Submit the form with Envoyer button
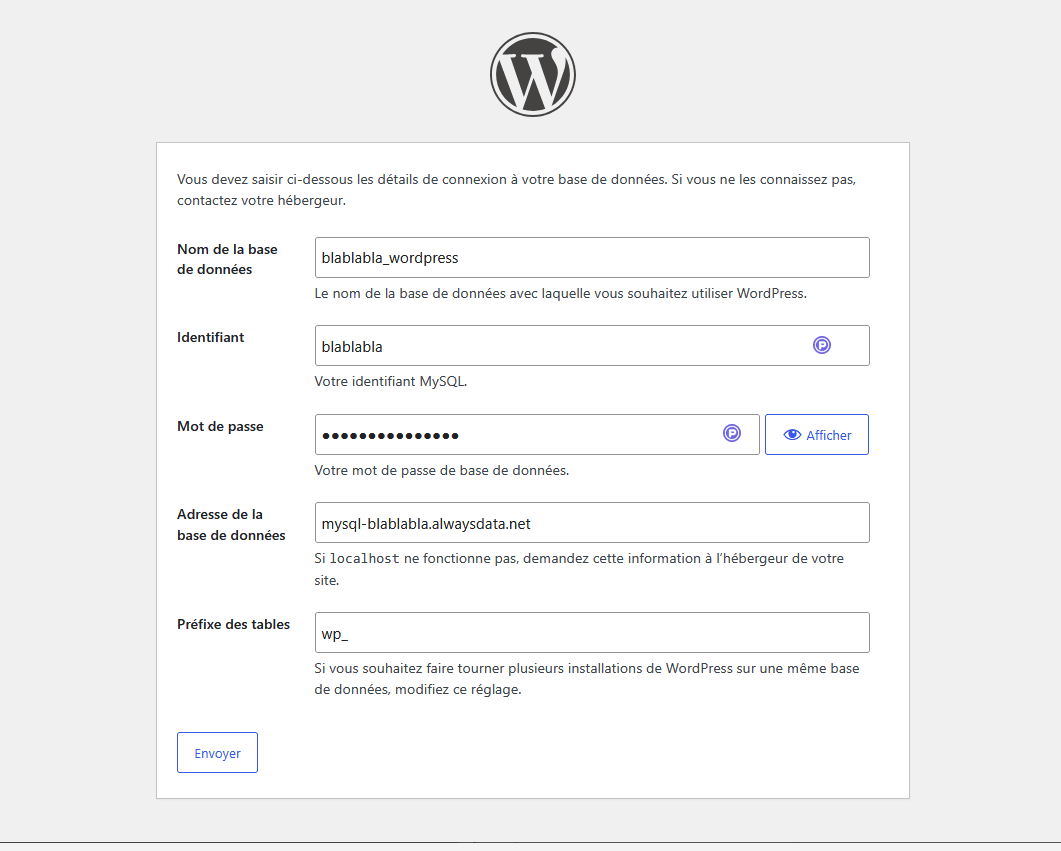Viewport: 1061px width, 851px height. (217, 752)
